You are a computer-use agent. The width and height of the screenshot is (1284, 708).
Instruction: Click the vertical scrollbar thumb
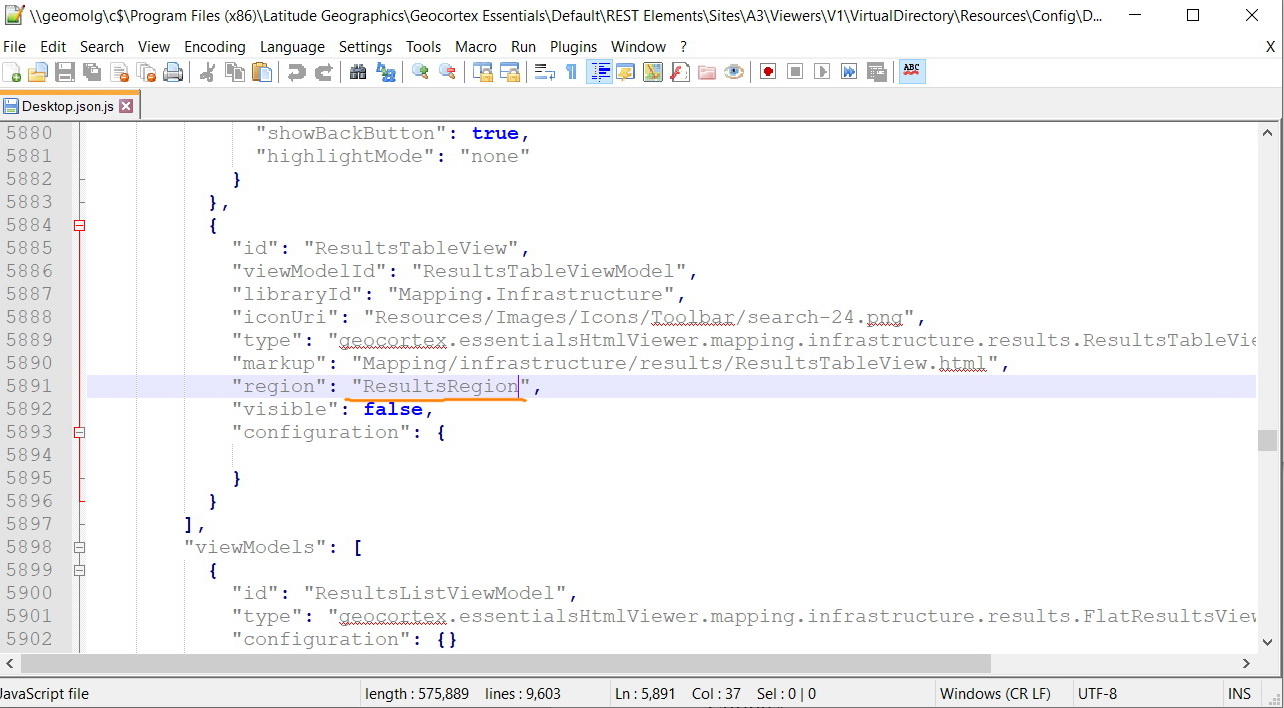point(1267,441)
